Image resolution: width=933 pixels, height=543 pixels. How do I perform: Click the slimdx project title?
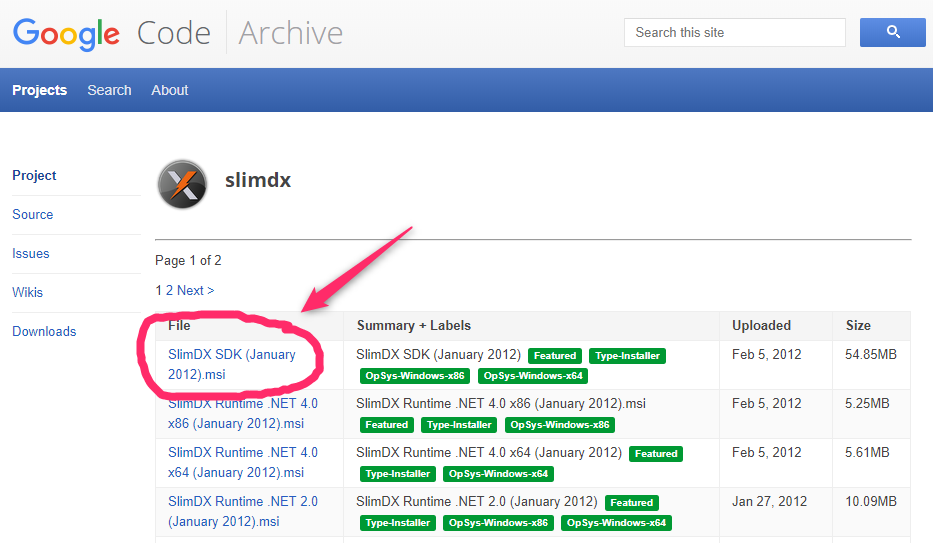click(258, 180)
